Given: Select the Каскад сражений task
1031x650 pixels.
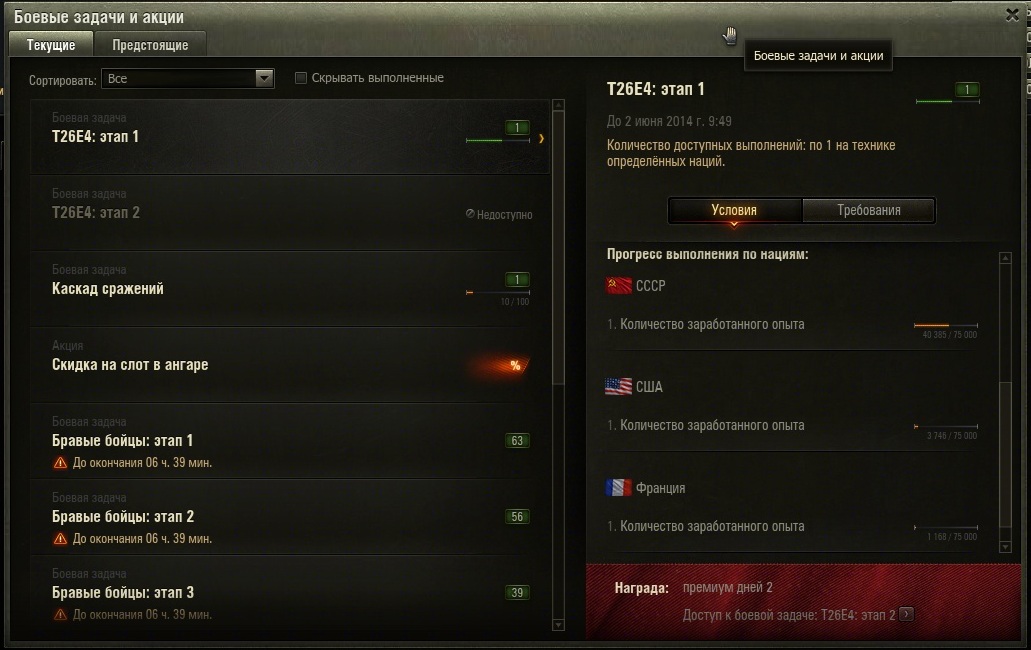Looking at the screenshot, I should 290,289.
